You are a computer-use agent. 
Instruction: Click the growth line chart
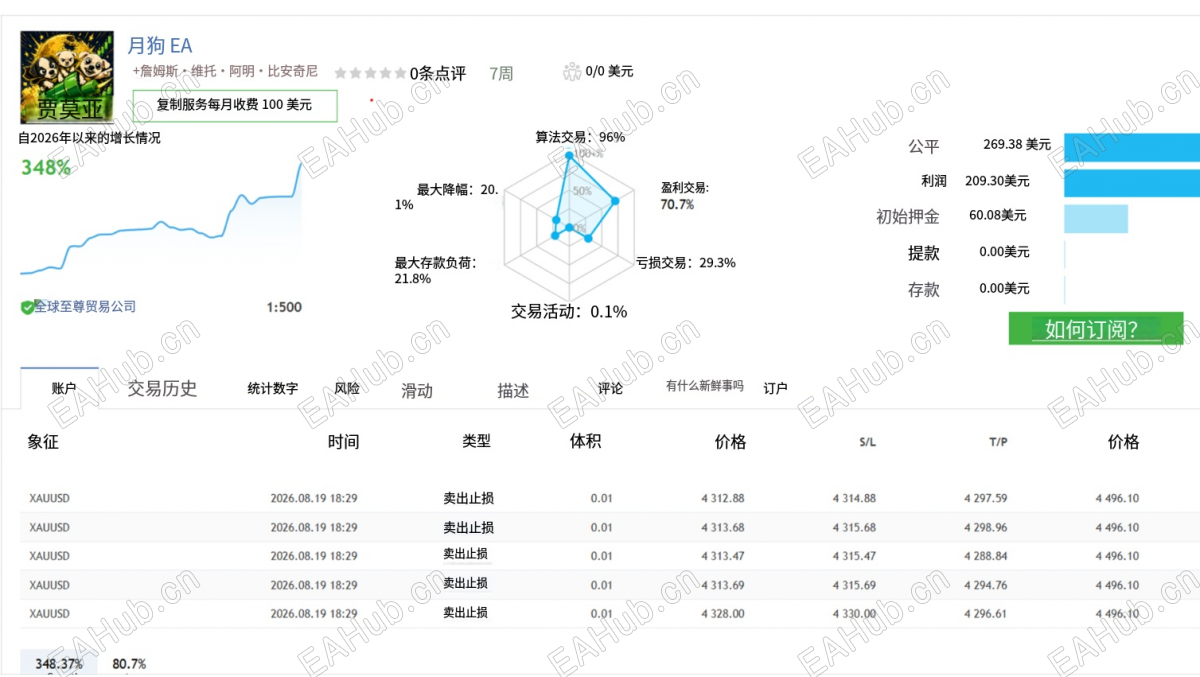coord(161,218)
